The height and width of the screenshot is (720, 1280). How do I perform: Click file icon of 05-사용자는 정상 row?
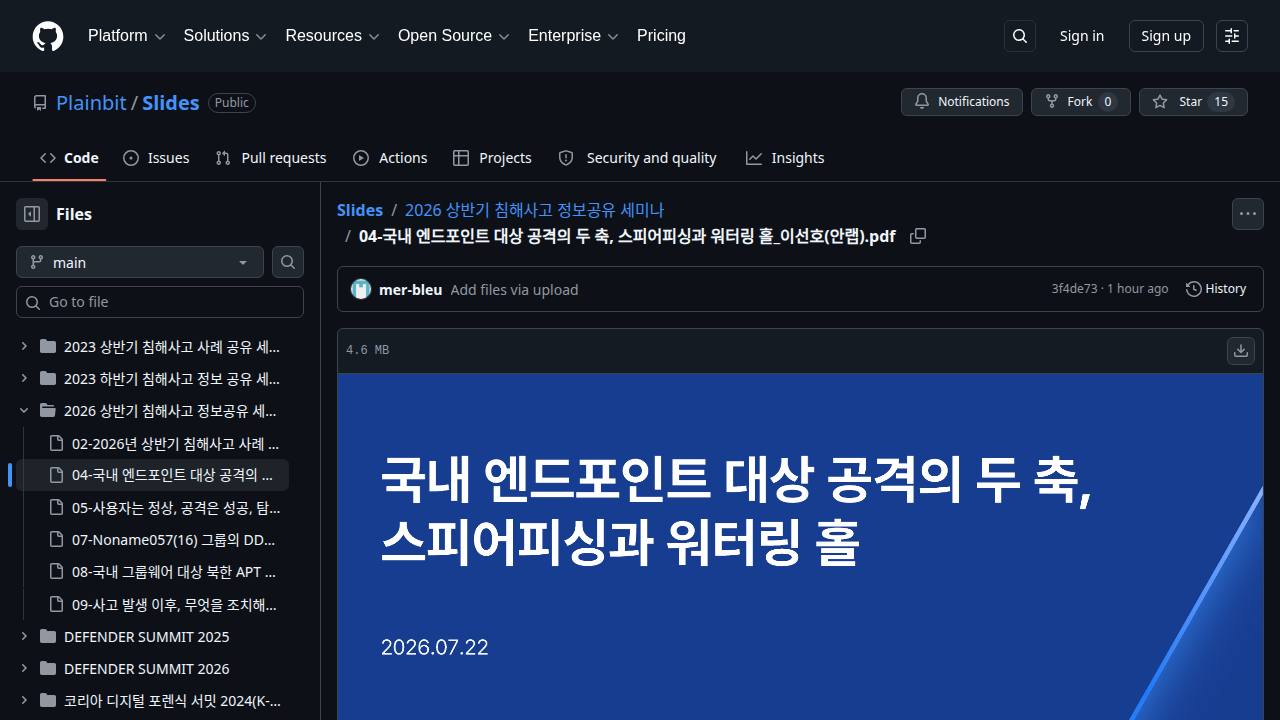pyautogui.click(x=56, y=507)
